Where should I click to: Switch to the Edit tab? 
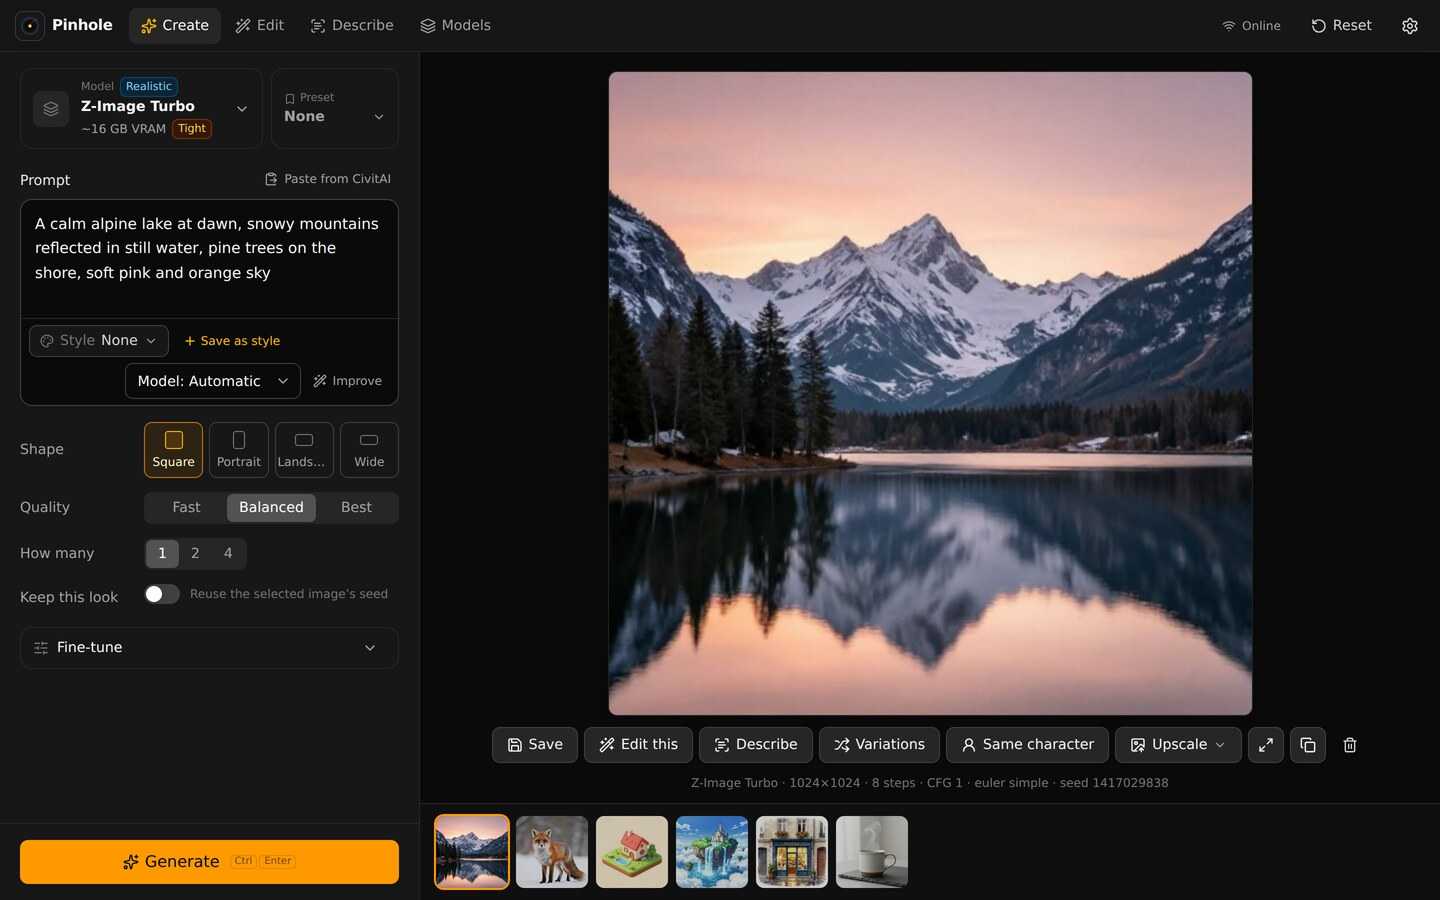click(260, 26)
